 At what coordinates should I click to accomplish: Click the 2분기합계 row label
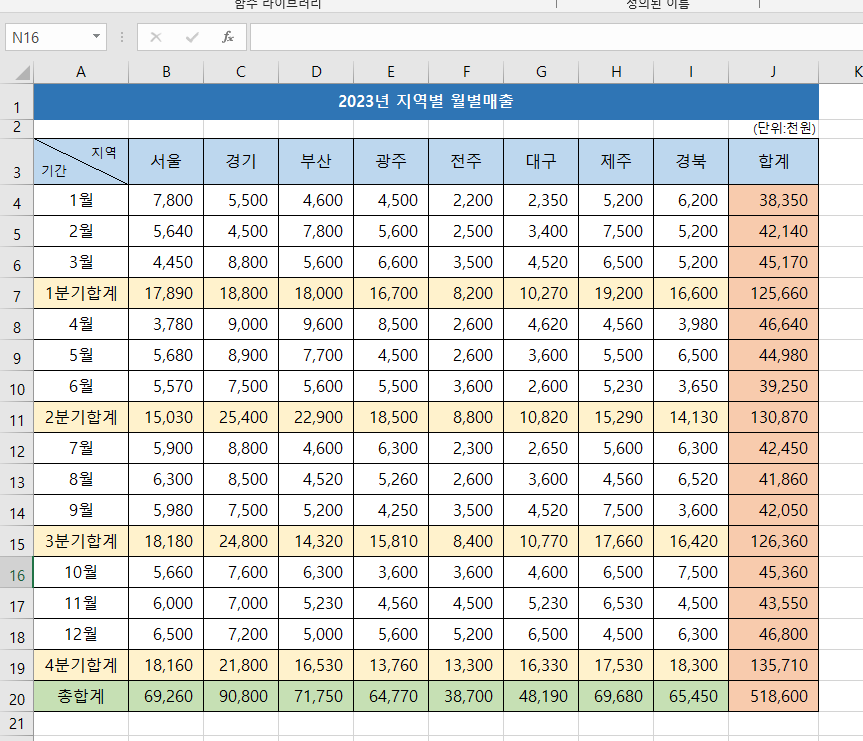coord(81,417)
